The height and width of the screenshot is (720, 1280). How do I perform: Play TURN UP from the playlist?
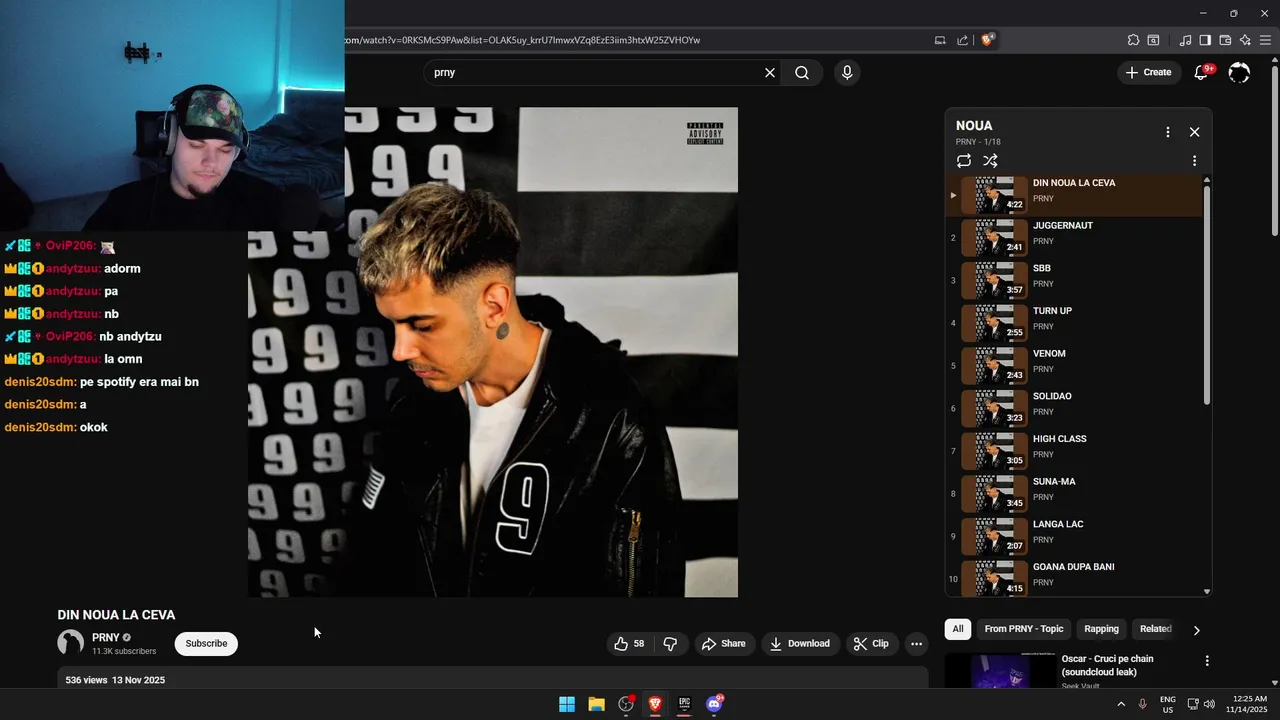1075,323
